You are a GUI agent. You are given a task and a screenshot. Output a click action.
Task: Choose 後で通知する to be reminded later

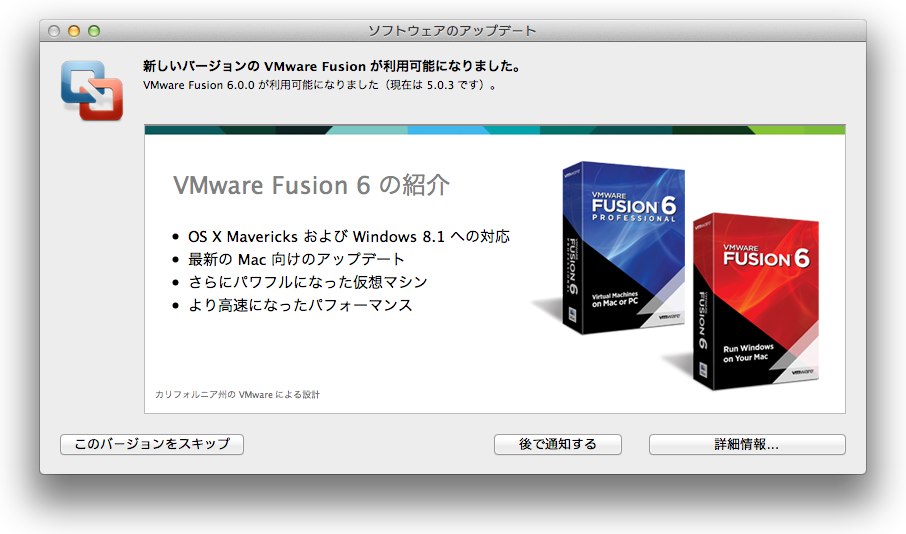click(x=558, y=444)
